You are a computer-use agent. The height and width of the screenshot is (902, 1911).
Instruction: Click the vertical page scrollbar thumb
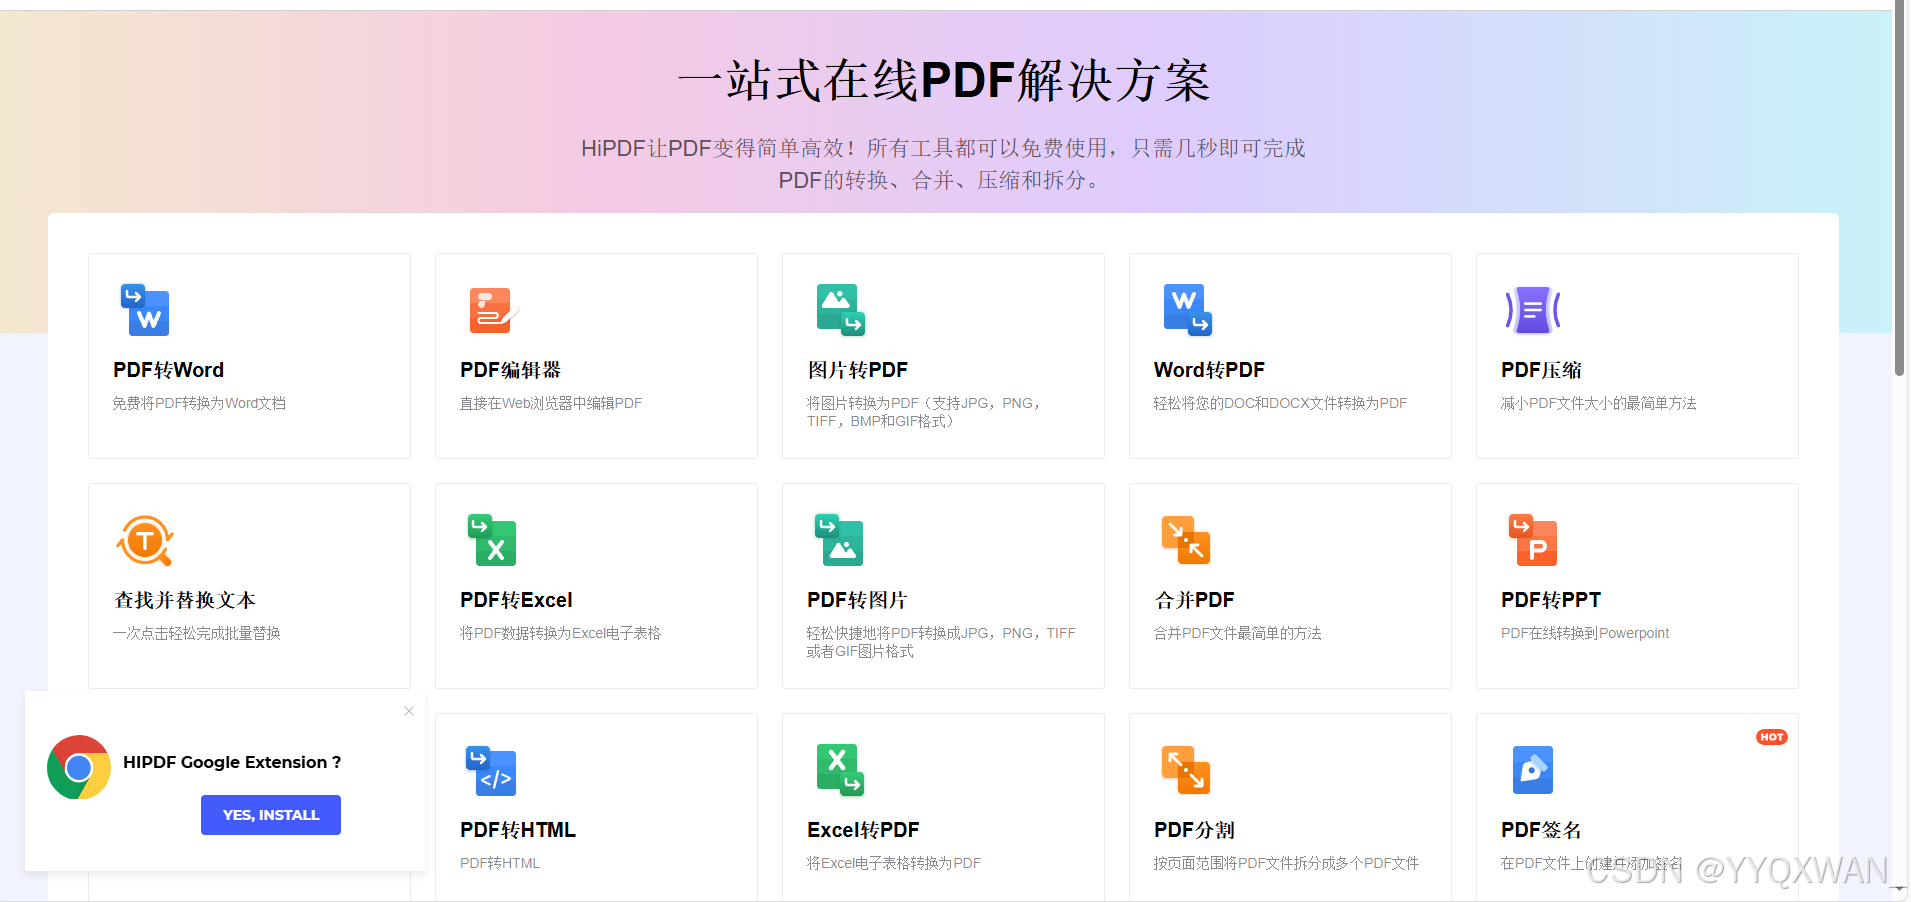pos(1900,190)
